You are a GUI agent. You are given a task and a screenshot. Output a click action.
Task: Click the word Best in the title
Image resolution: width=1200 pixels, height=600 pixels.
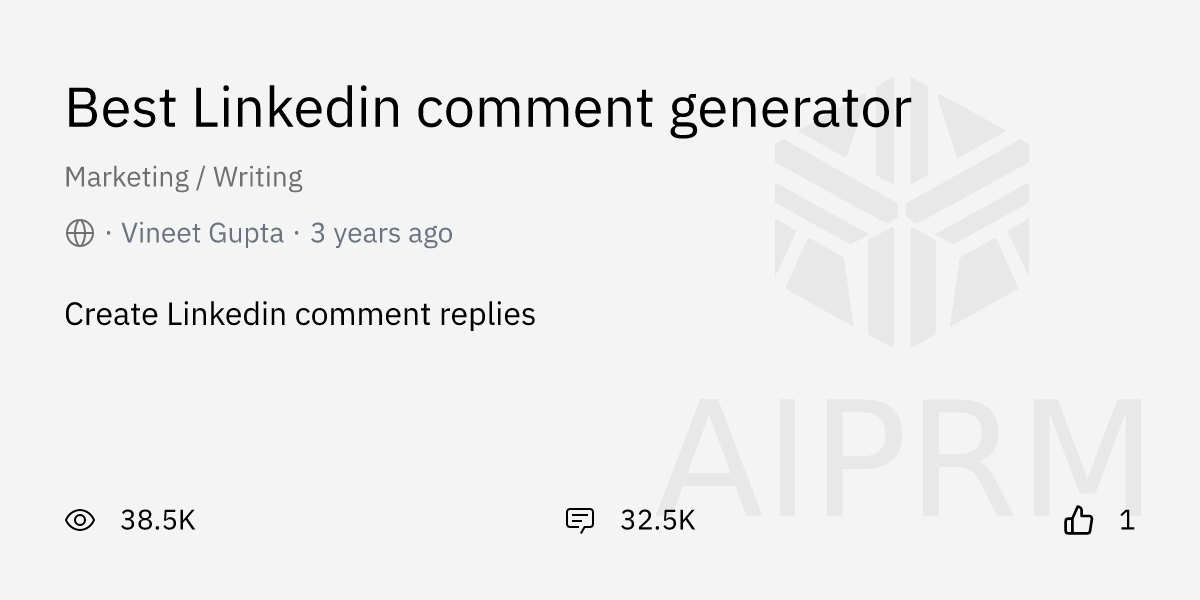coord(120,108)
